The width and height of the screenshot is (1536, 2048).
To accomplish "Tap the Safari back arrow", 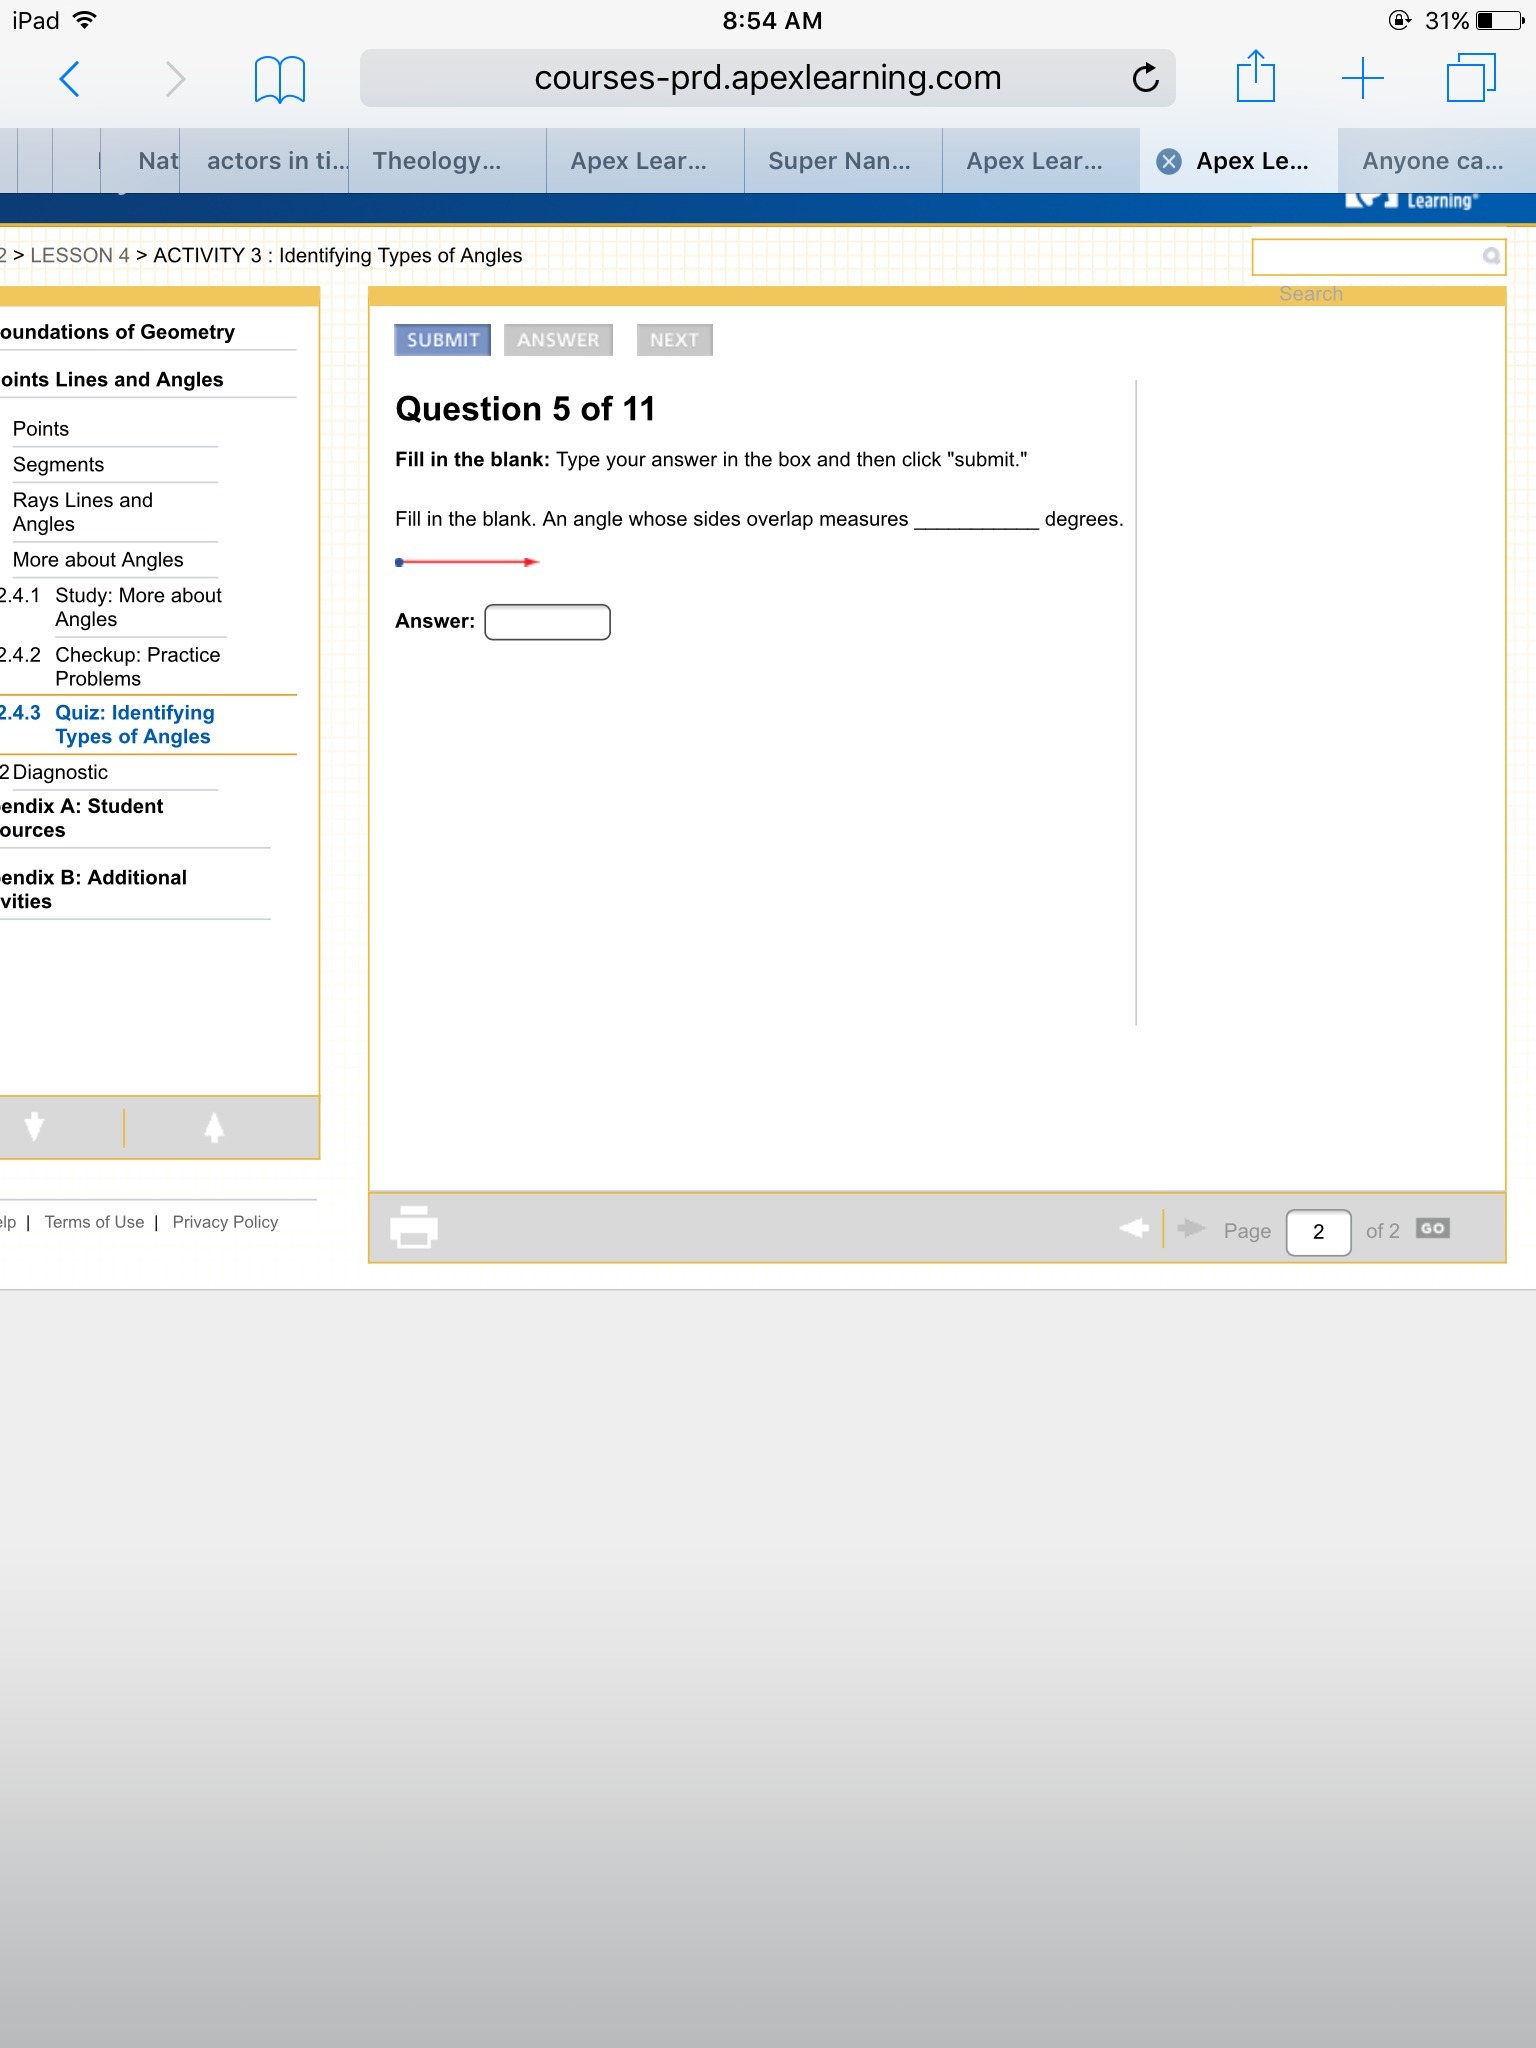I will coord(69,78).
